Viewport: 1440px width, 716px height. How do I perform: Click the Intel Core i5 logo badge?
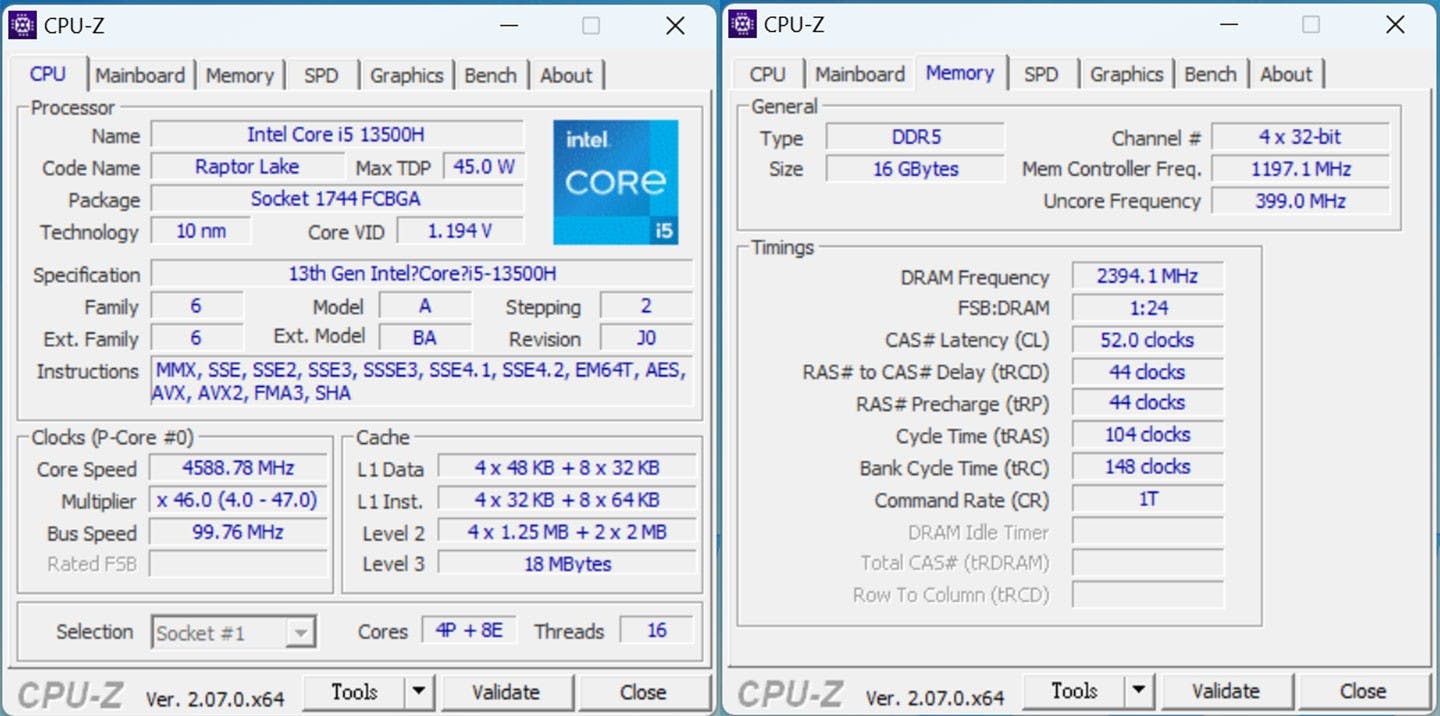pos(616,182)
